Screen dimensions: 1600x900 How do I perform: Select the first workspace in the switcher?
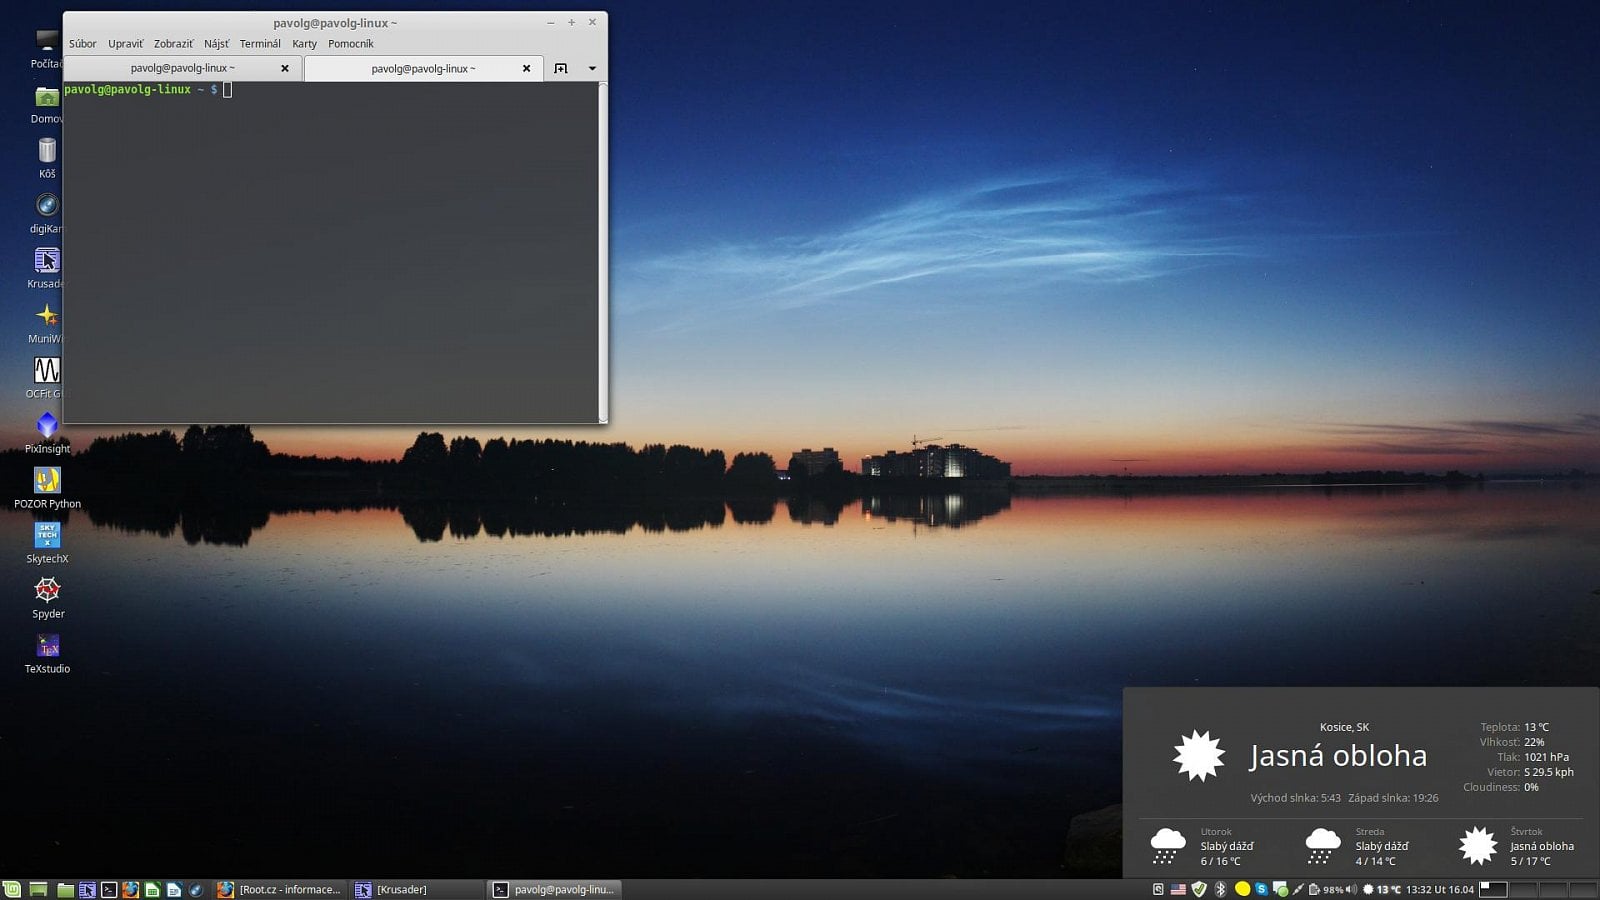point(1493,889)
